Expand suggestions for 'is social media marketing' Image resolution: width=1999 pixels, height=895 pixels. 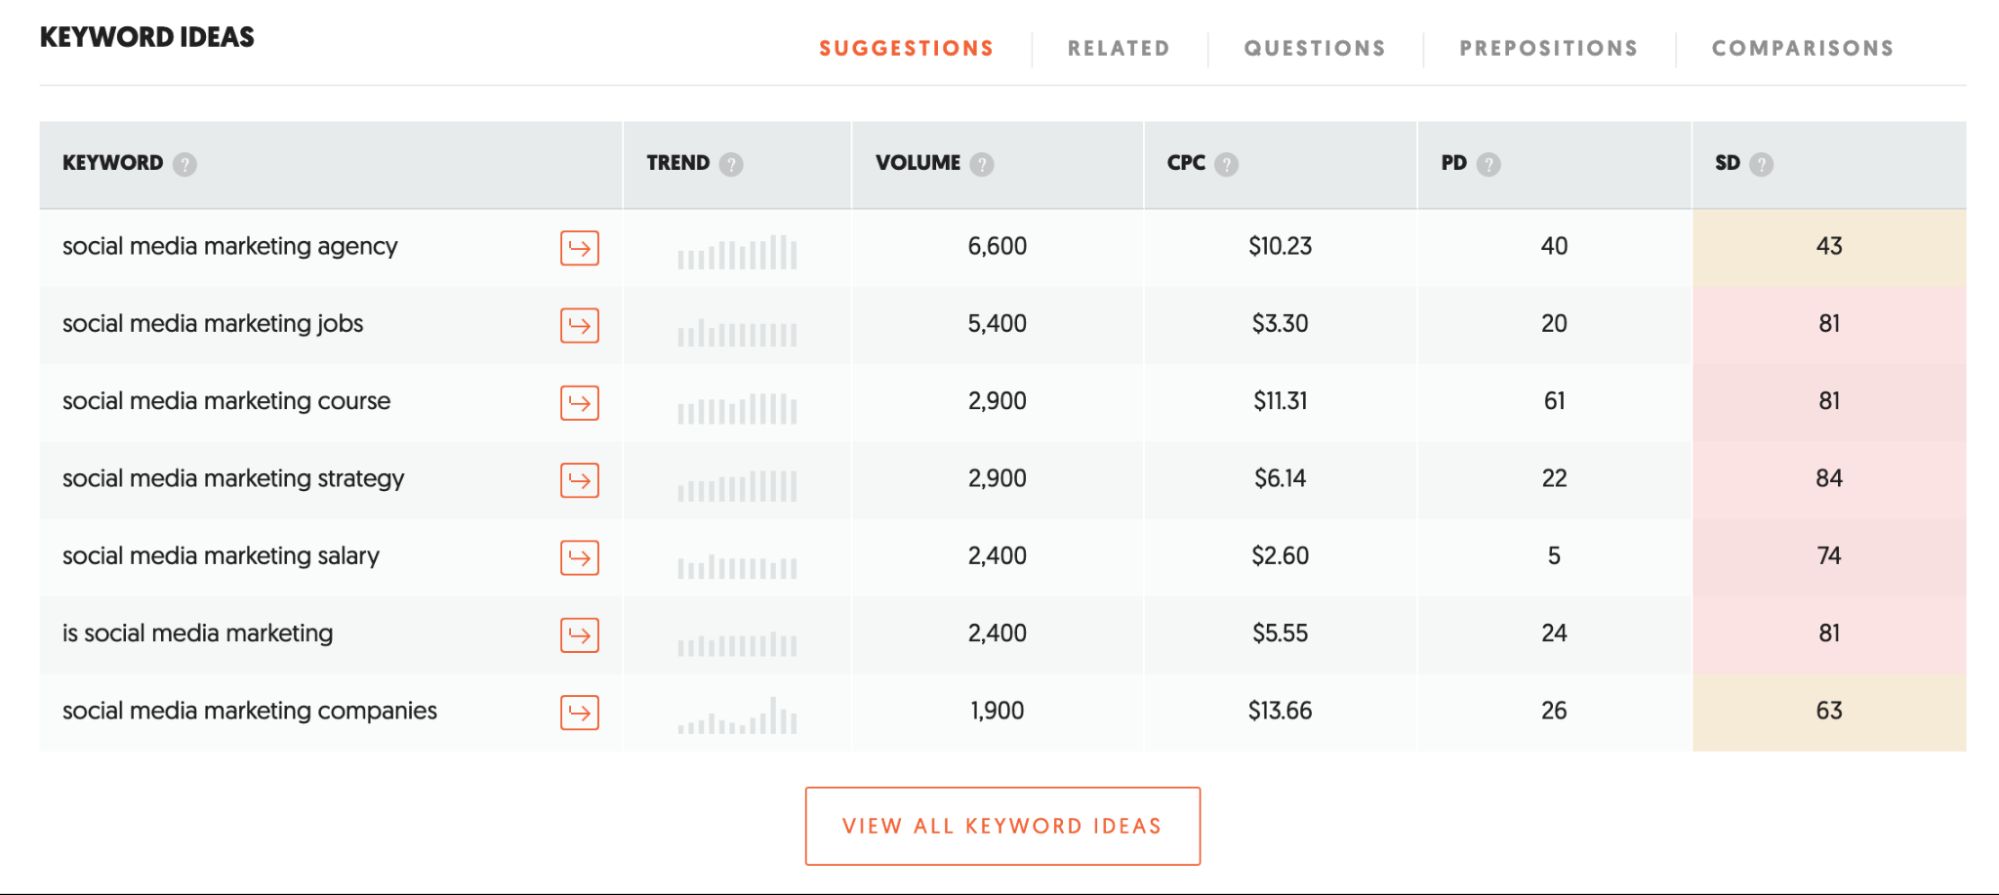[578, 636]
